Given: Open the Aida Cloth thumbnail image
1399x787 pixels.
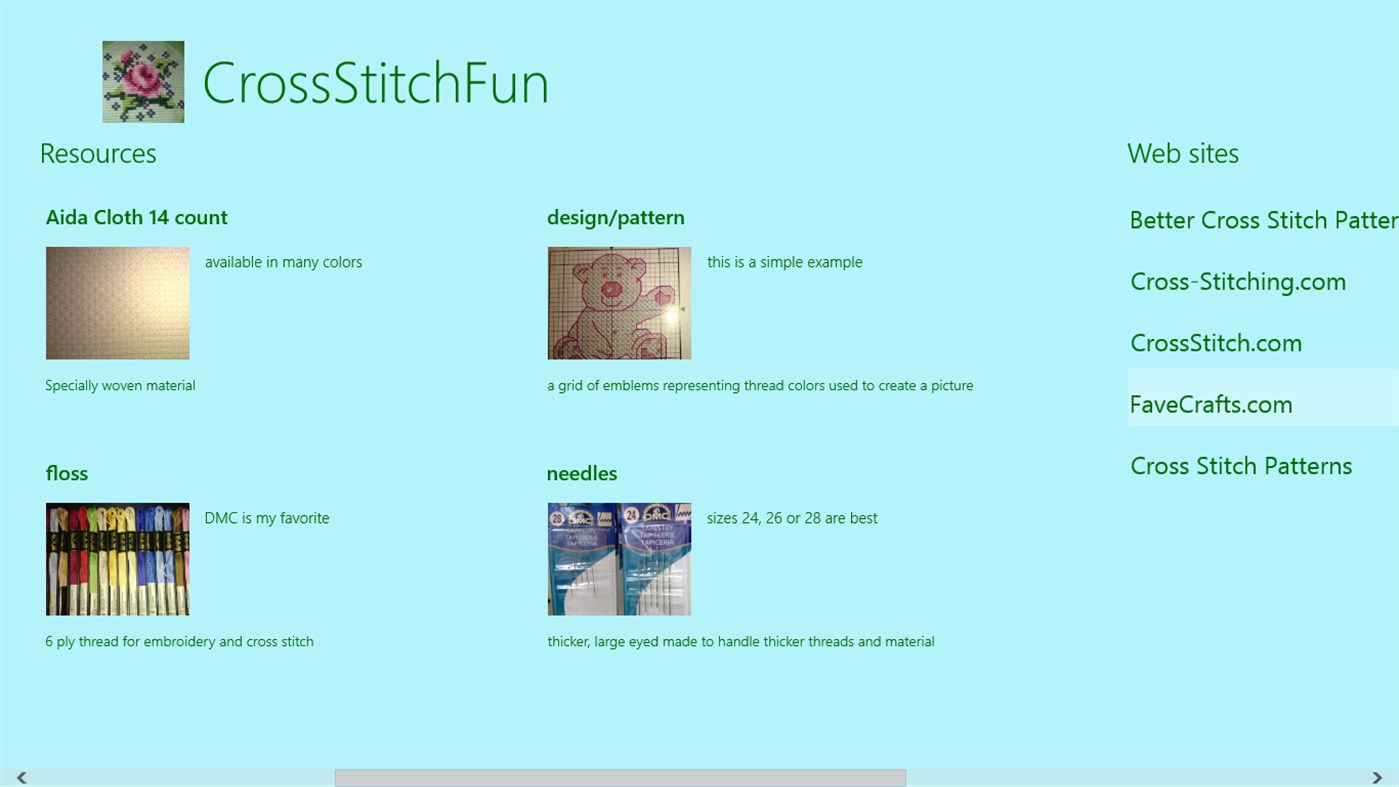Looking at the screenshot, I should click(118, 303).
